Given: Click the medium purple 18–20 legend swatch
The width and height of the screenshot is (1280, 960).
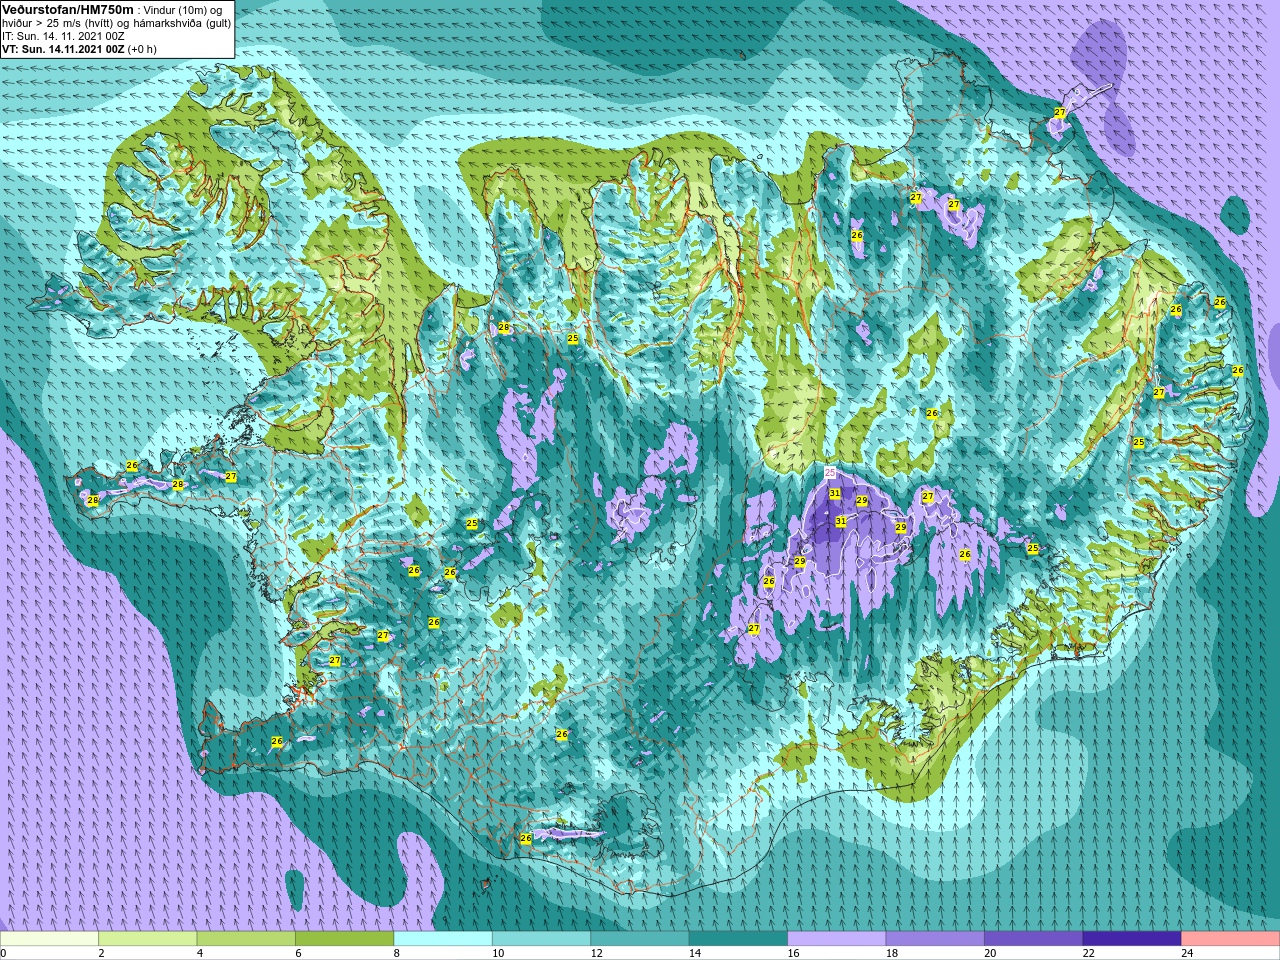Looking at the screenshot, I should pyautogui.click(x=935, y=939).
